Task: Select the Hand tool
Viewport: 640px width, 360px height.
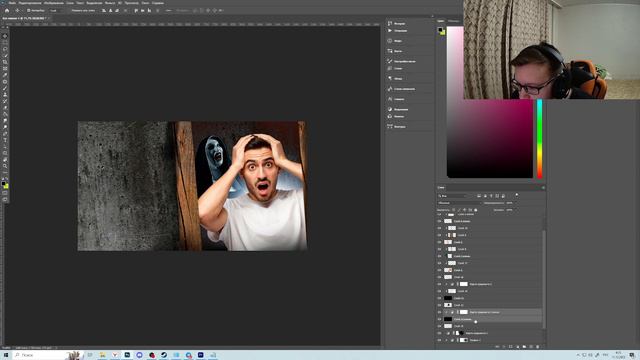Action: coord(5,160)
